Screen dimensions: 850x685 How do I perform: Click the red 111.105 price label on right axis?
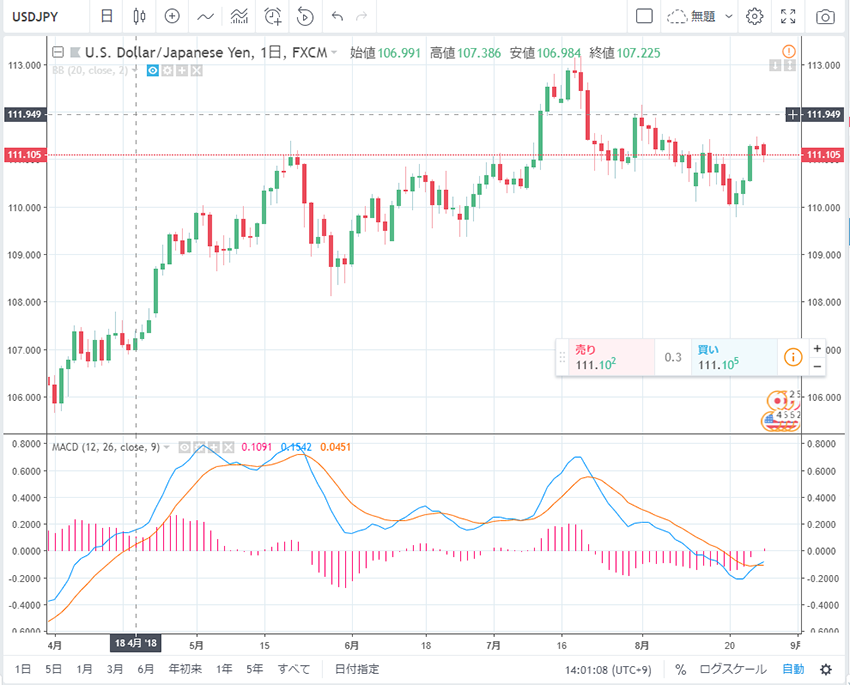click(823, 155)
